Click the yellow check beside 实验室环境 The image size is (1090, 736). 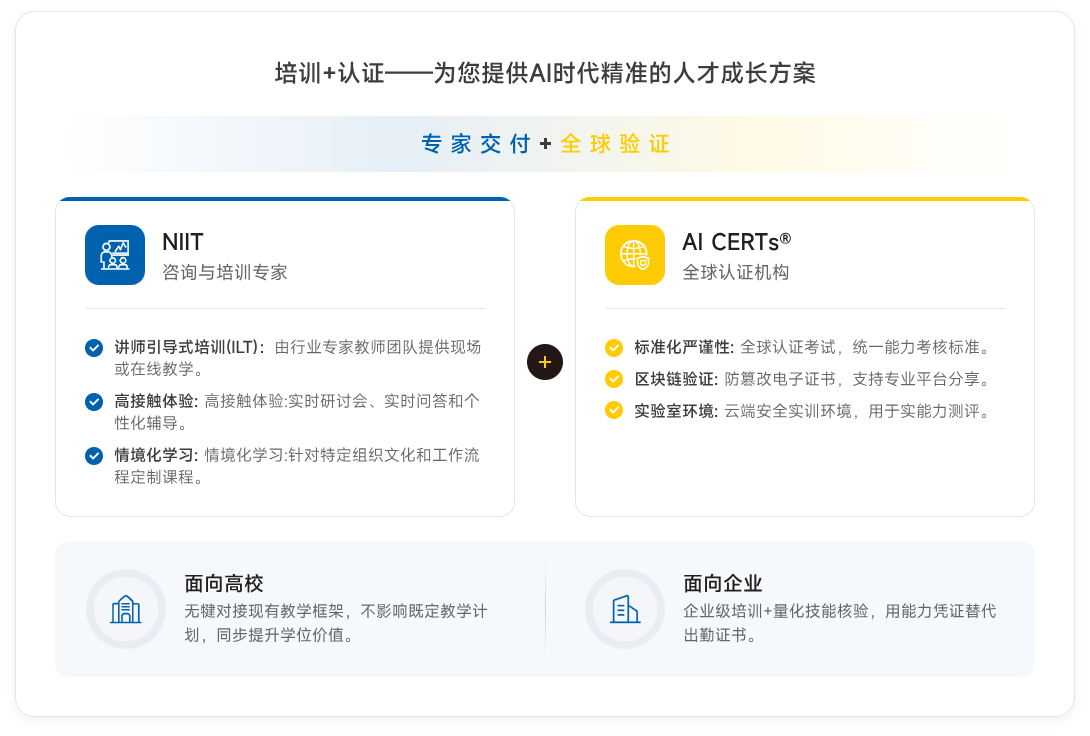pos(614,411)
